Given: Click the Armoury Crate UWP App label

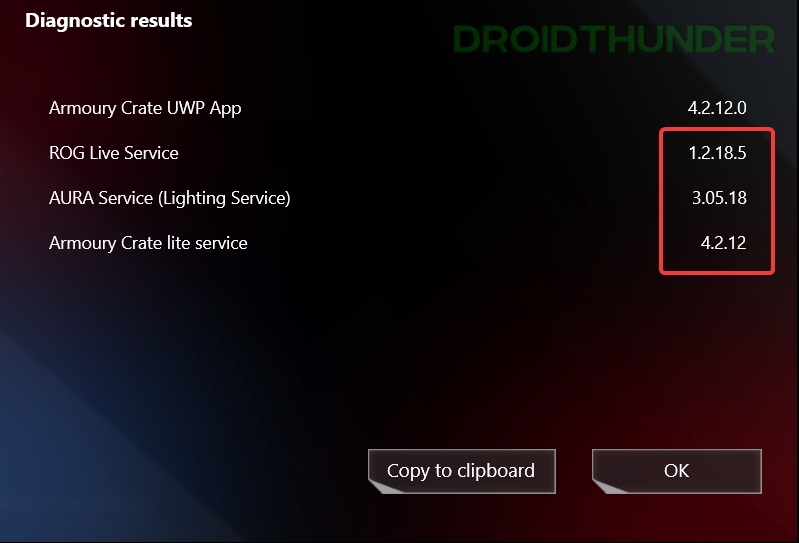Looking at the screenshot, I should (x=145, y=108).
